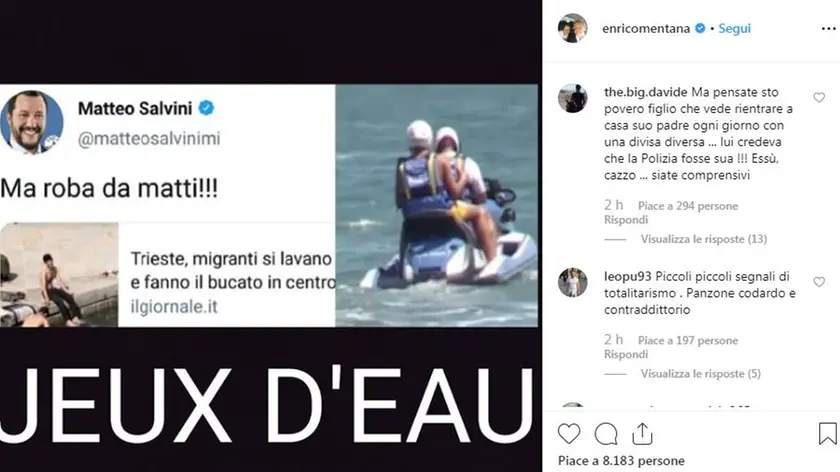Viewport: 840px width, 472px height.
Task: Expand the 5 replies to leopu93
Action: click(x=700, y=373)
